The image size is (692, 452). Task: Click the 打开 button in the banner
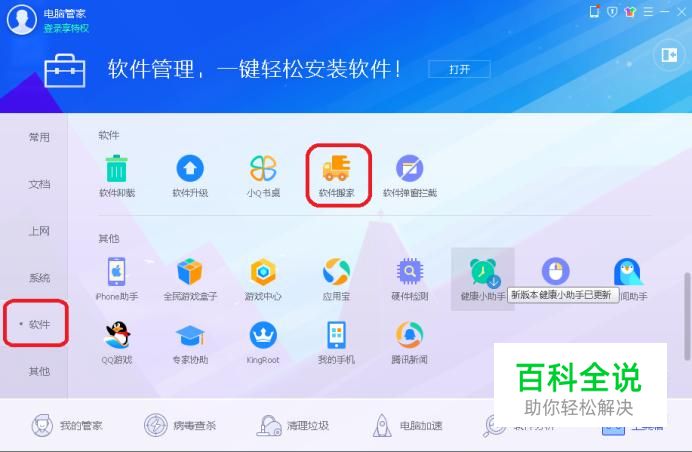(459, 69)
